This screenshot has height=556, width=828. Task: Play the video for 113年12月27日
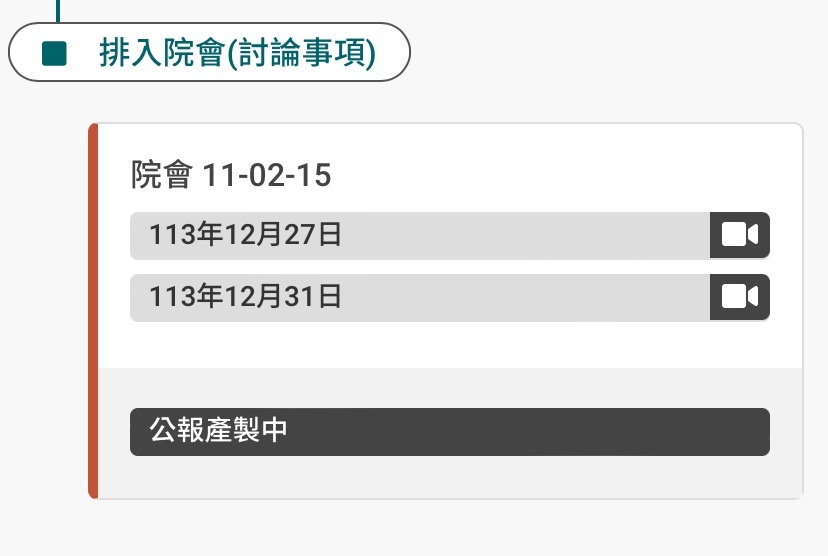tap(739, 235)
